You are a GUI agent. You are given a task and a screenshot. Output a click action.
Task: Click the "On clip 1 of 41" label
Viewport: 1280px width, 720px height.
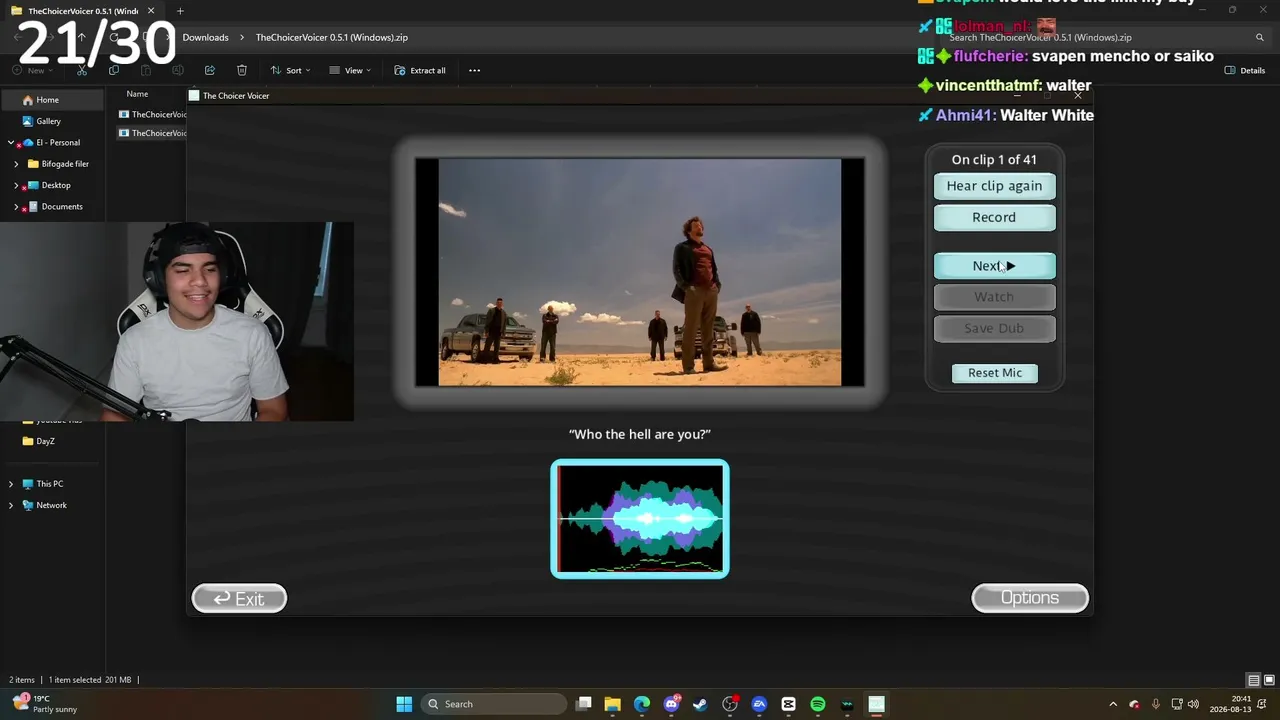[x=994, y=160]
